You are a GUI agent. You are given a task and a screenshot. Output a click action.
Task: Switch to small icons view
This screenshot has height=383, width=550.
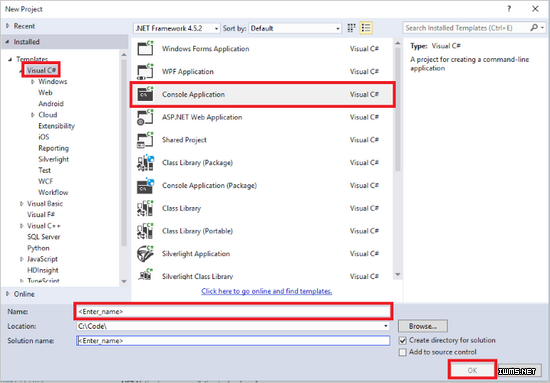pos(351,28)
